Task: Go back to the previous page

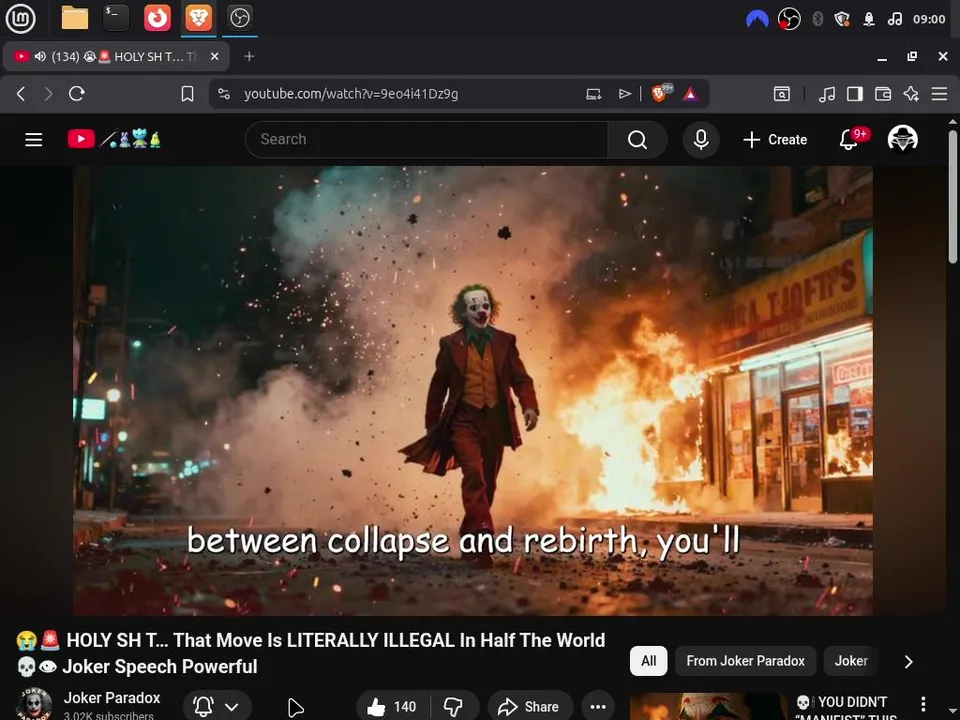Action: (21, 94)
